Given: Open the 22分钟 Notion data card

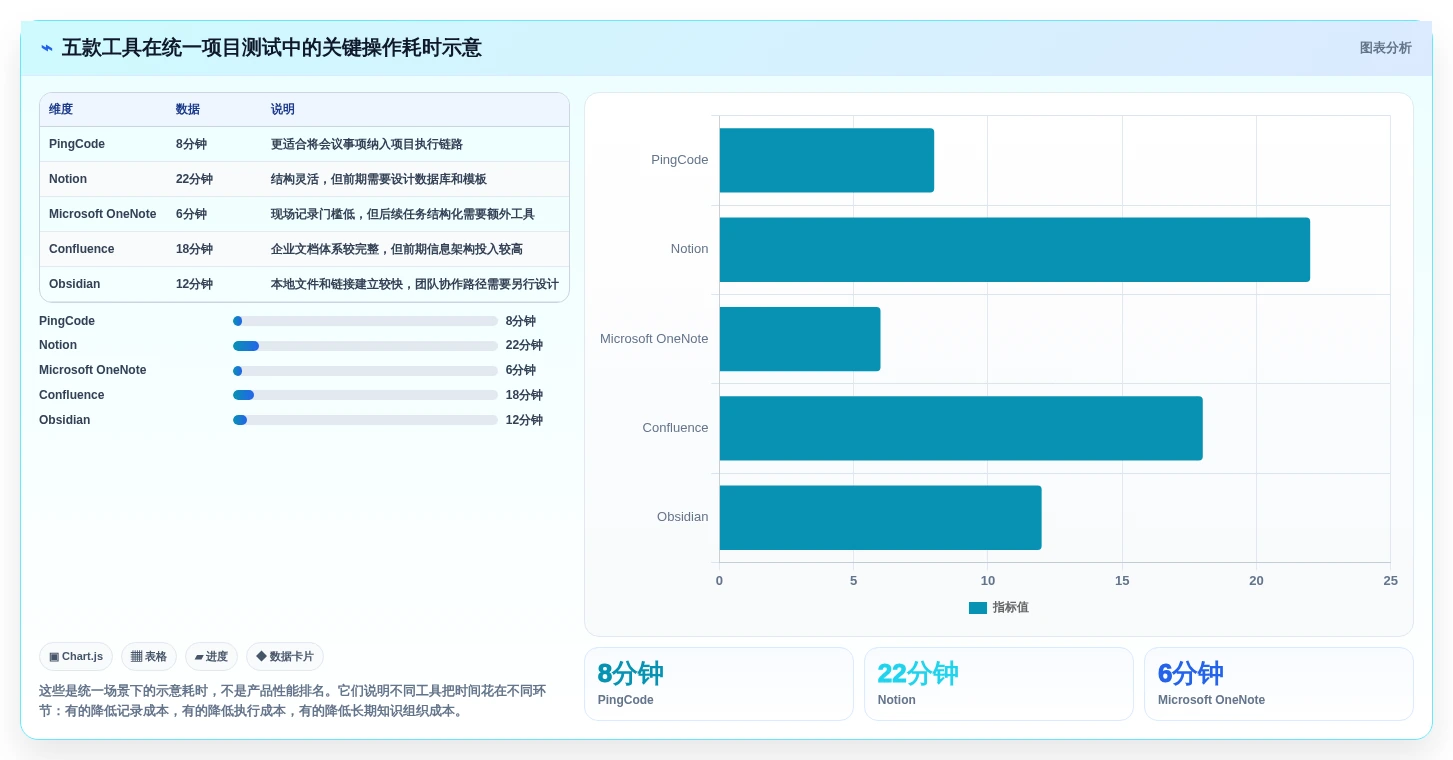Looking at the screenshot, I should click(999, 684).
